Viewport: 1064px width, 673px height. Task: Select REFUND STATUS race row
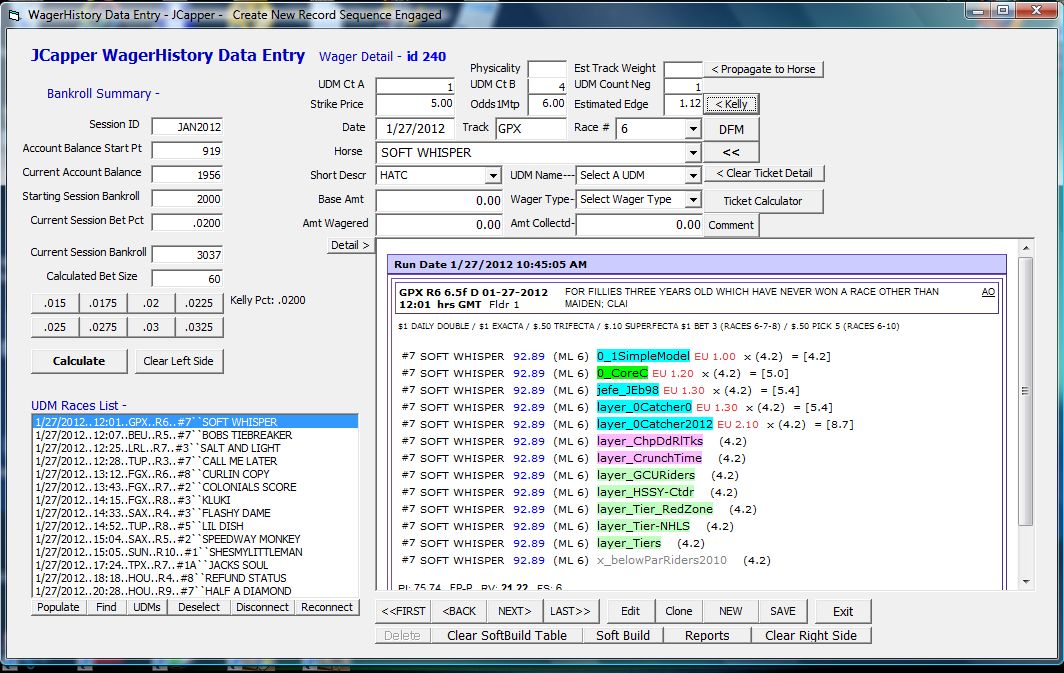(x=195, y=578)
